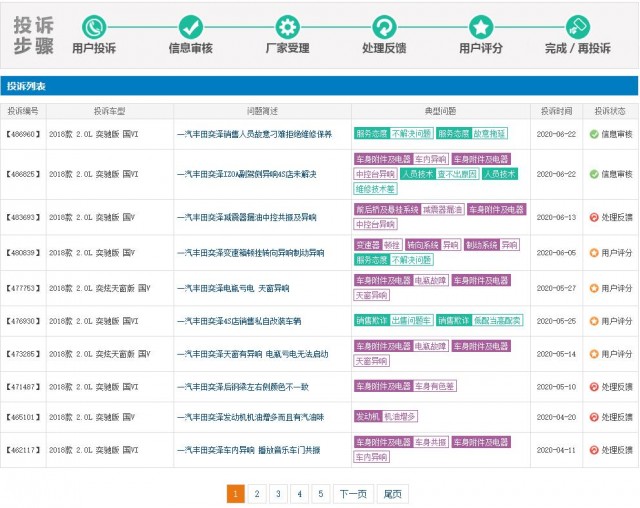This screenshot has width=640, height=508.
Task: Open complaint 后钢梁左右侧颜色不一致
Action: [x=243, y=387]
